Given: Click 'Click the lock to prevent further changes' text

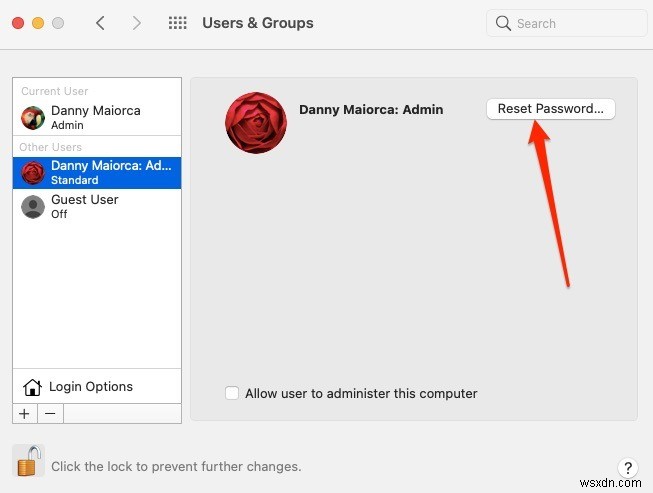Looking at the screenshot, I should (x=176, y=466).
